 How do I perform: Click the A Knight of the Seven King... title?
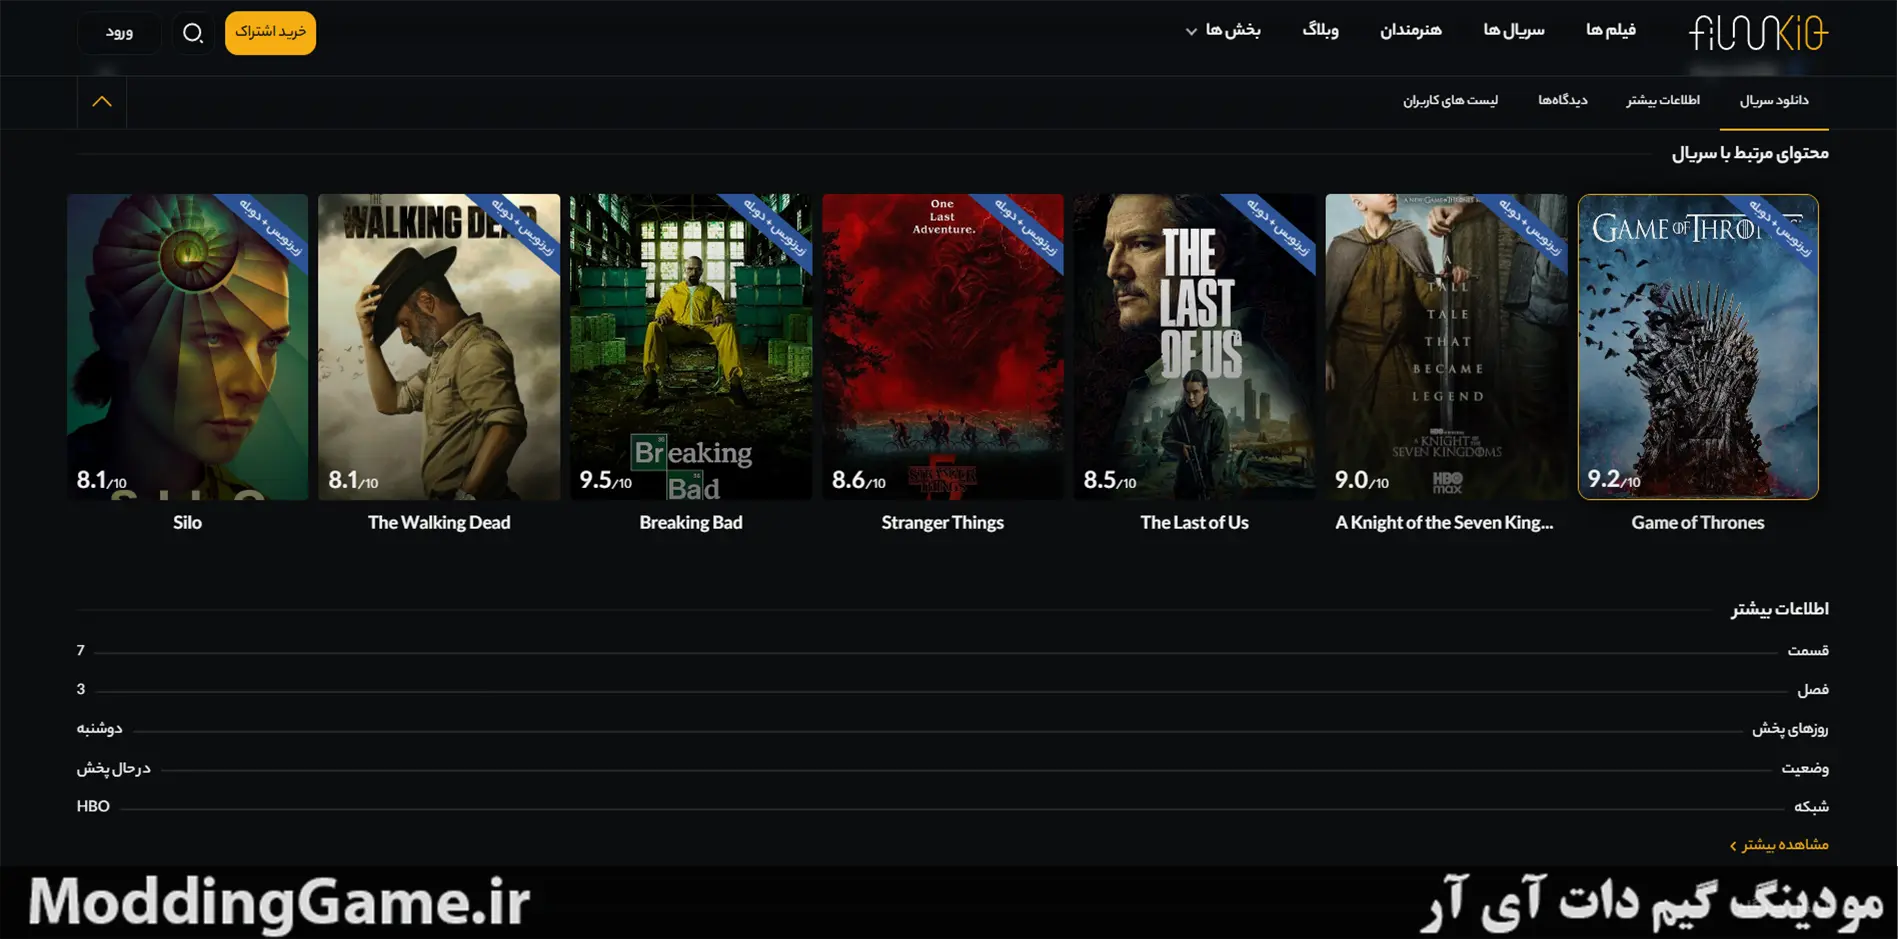click(1444, 523)
